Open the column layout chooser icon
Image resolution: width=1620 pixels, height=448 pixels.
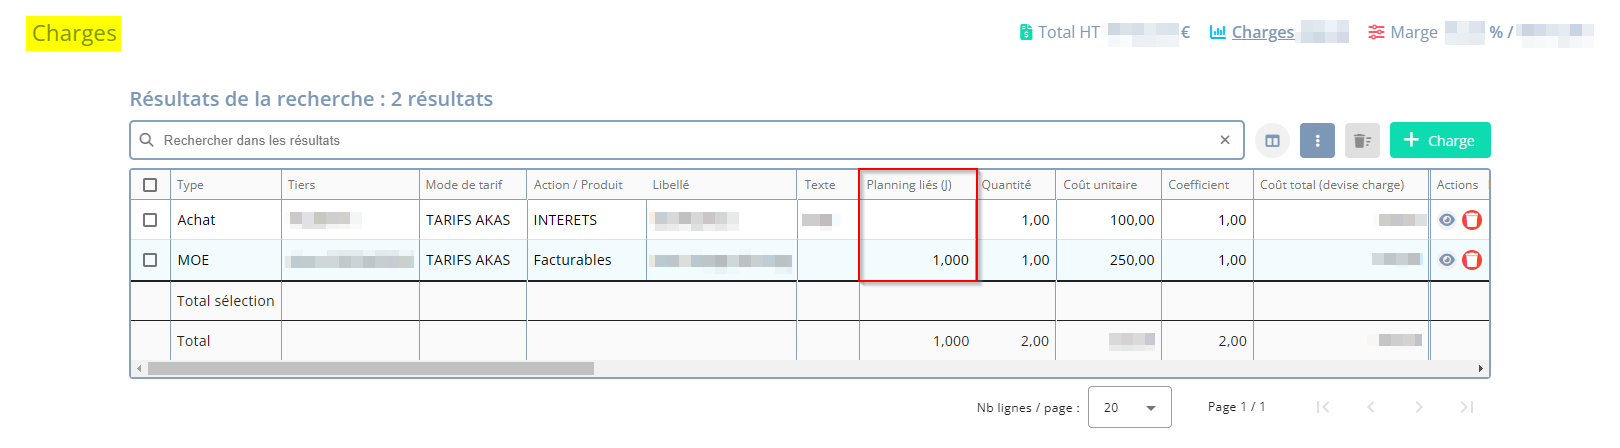pyautogui.click(x=1272, y=141)
